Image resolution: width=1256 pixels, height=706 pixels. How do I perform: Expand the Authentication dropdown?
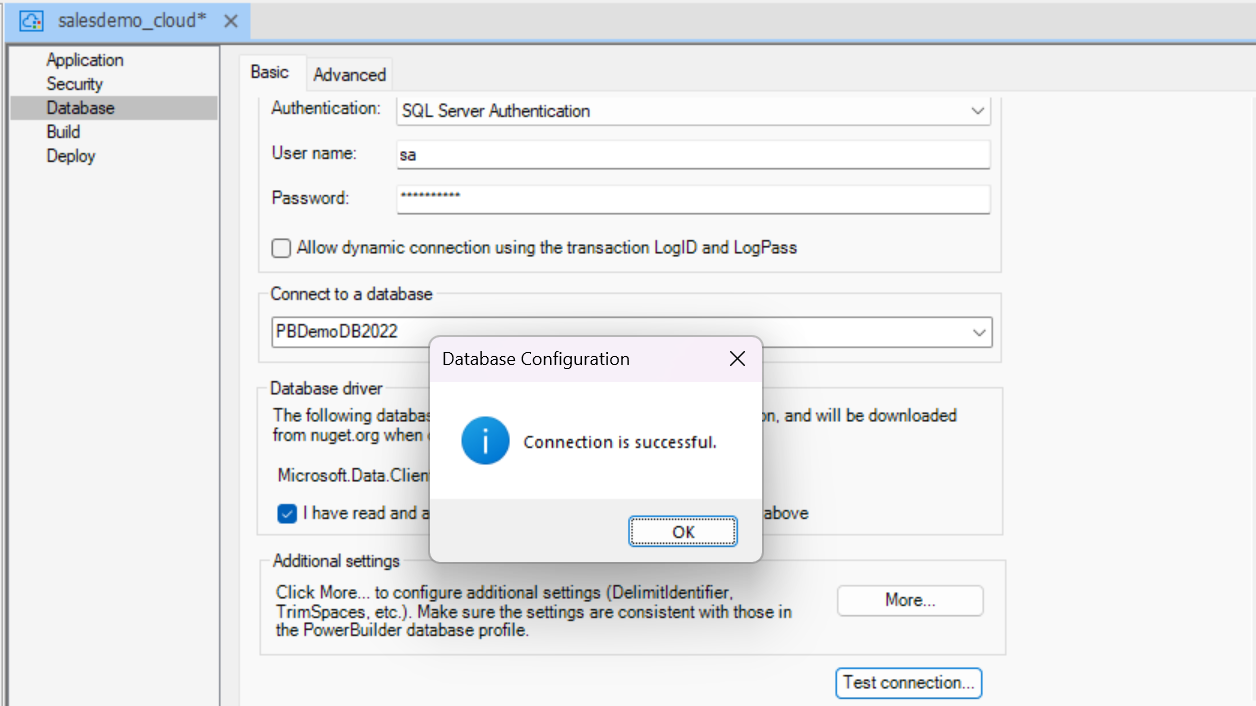(977, 111)
